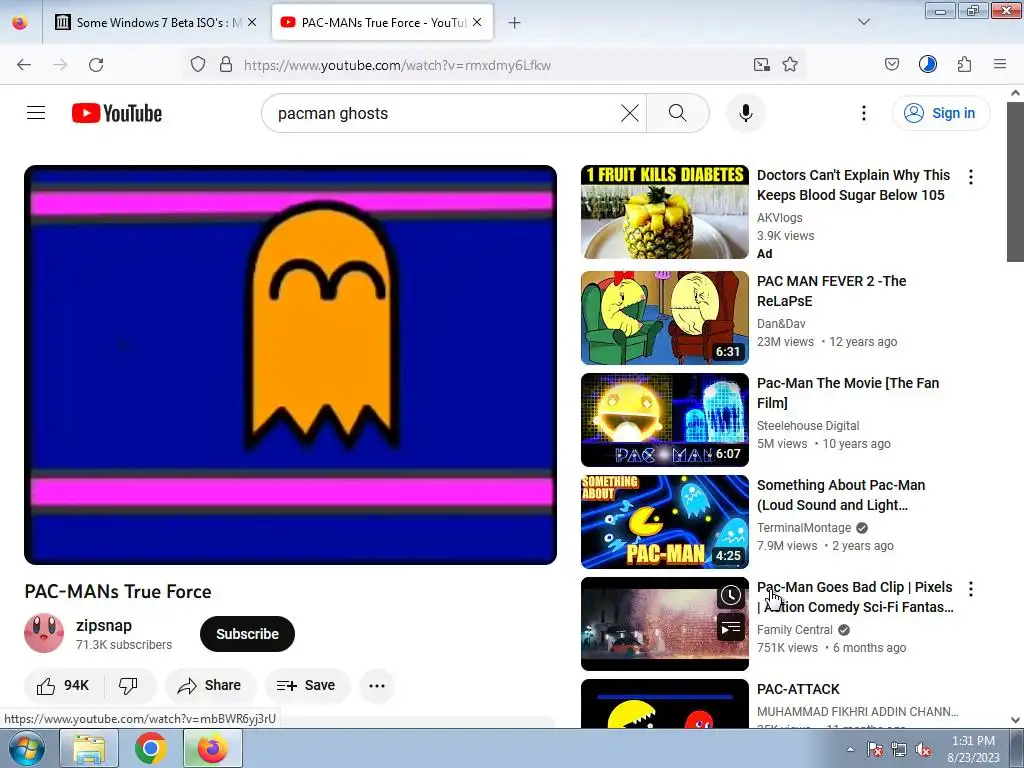Open PAC-ATTACK video title
The image size is (1024, 768).
pos(798,689)
